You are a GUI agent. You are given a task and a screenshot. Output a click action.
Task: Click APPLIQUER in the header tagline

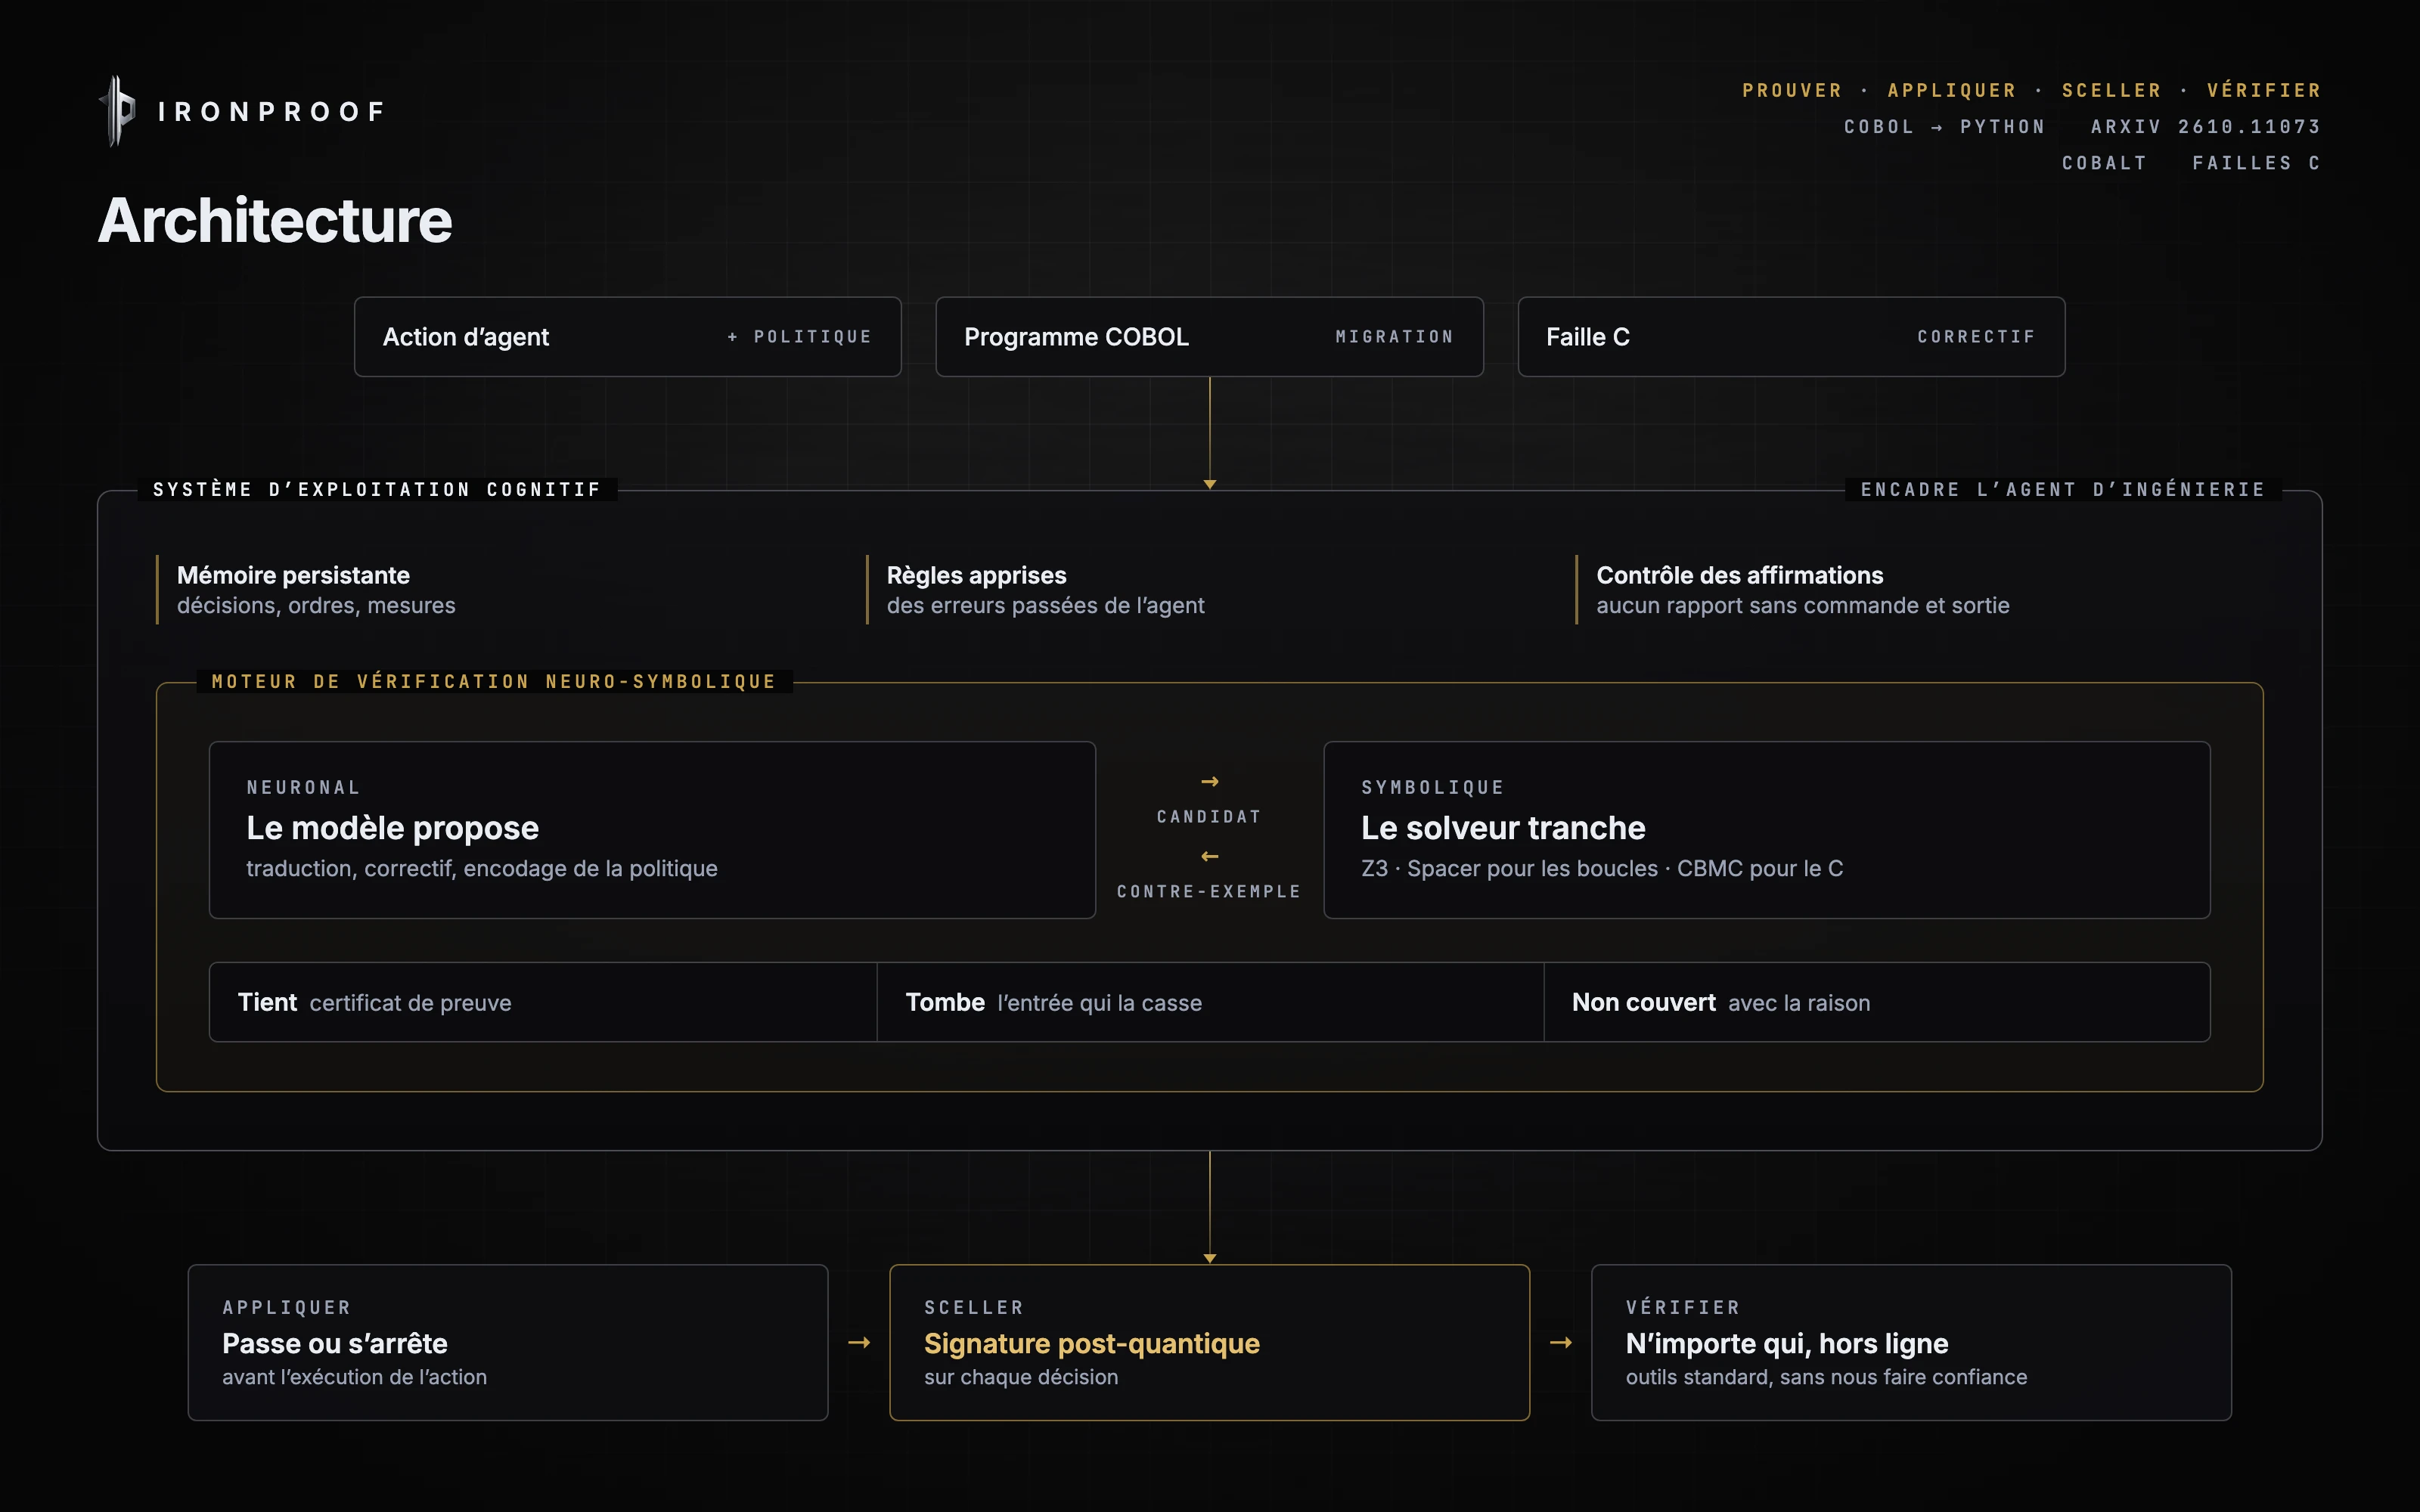coord(1952,90)
